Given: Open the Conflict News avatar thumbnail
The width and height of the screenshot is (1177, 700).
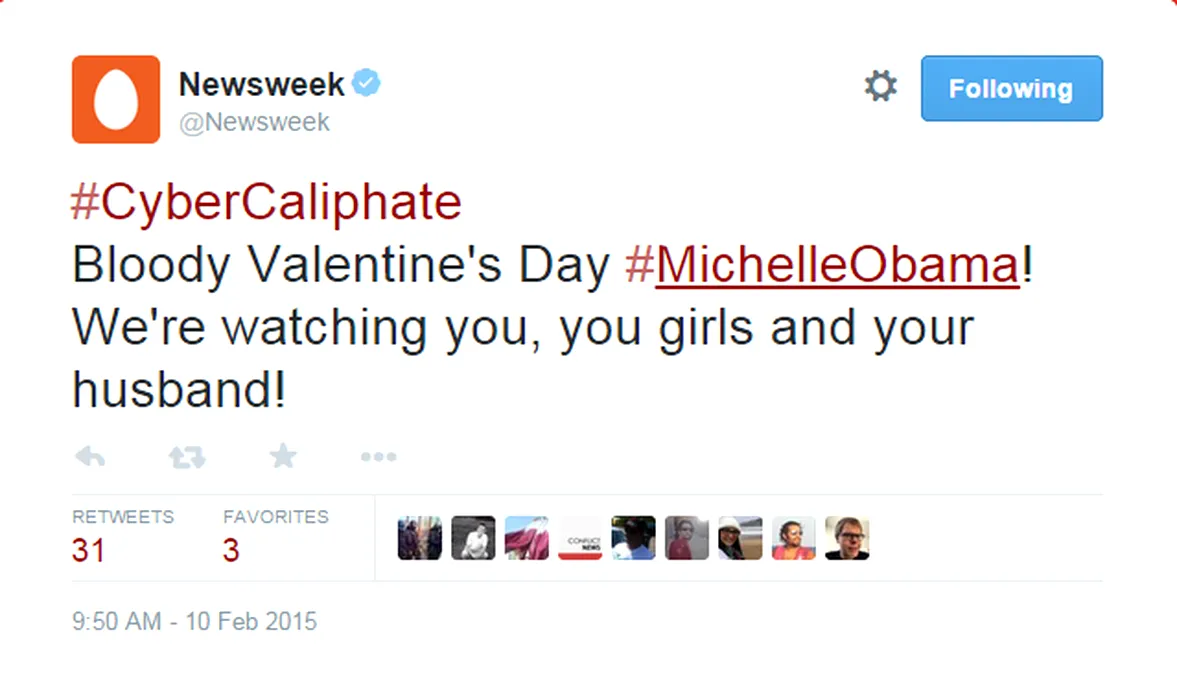Looking at the screenshot, I should tap(580, 538).
